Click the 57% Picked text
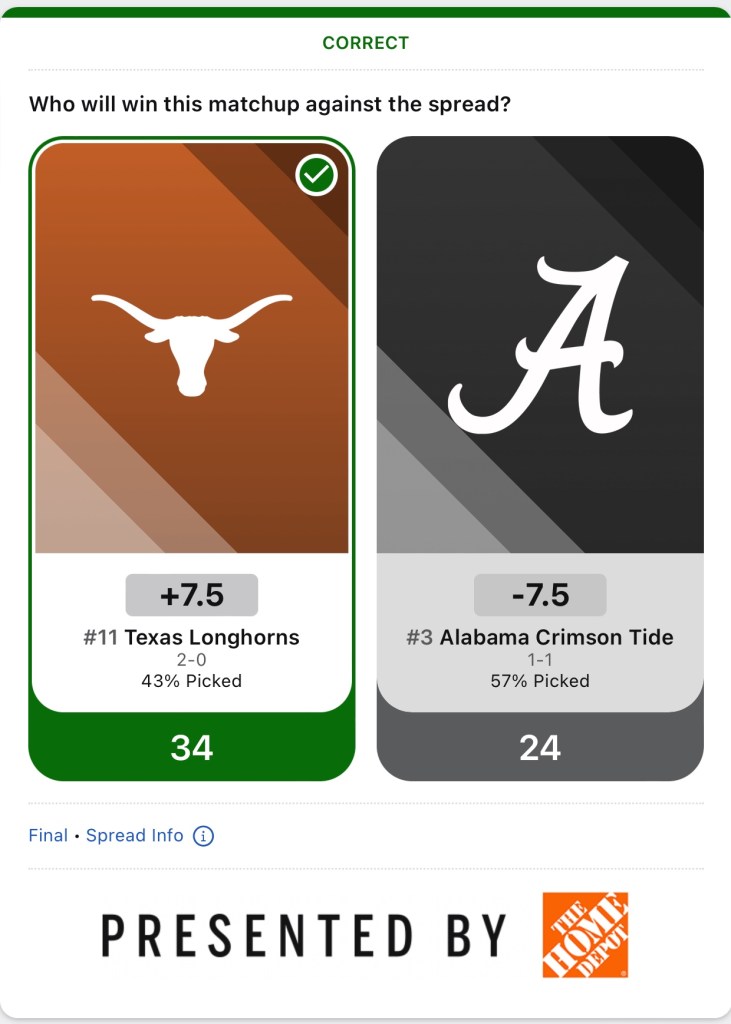The height and width of the screenshot is (1024, 731). 540,681
